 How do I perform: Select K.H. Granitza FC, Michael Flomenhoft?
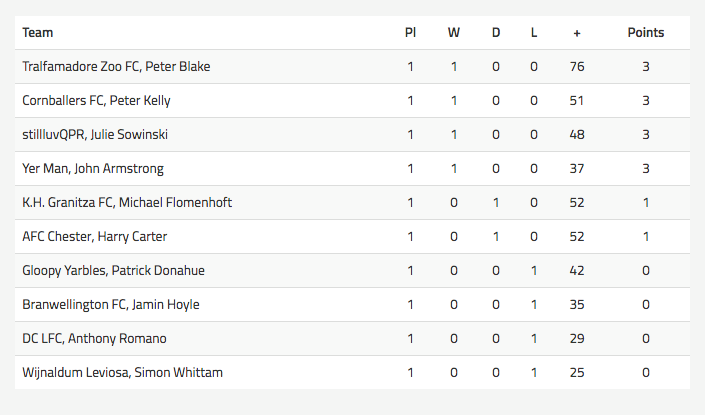coord(127,202)
